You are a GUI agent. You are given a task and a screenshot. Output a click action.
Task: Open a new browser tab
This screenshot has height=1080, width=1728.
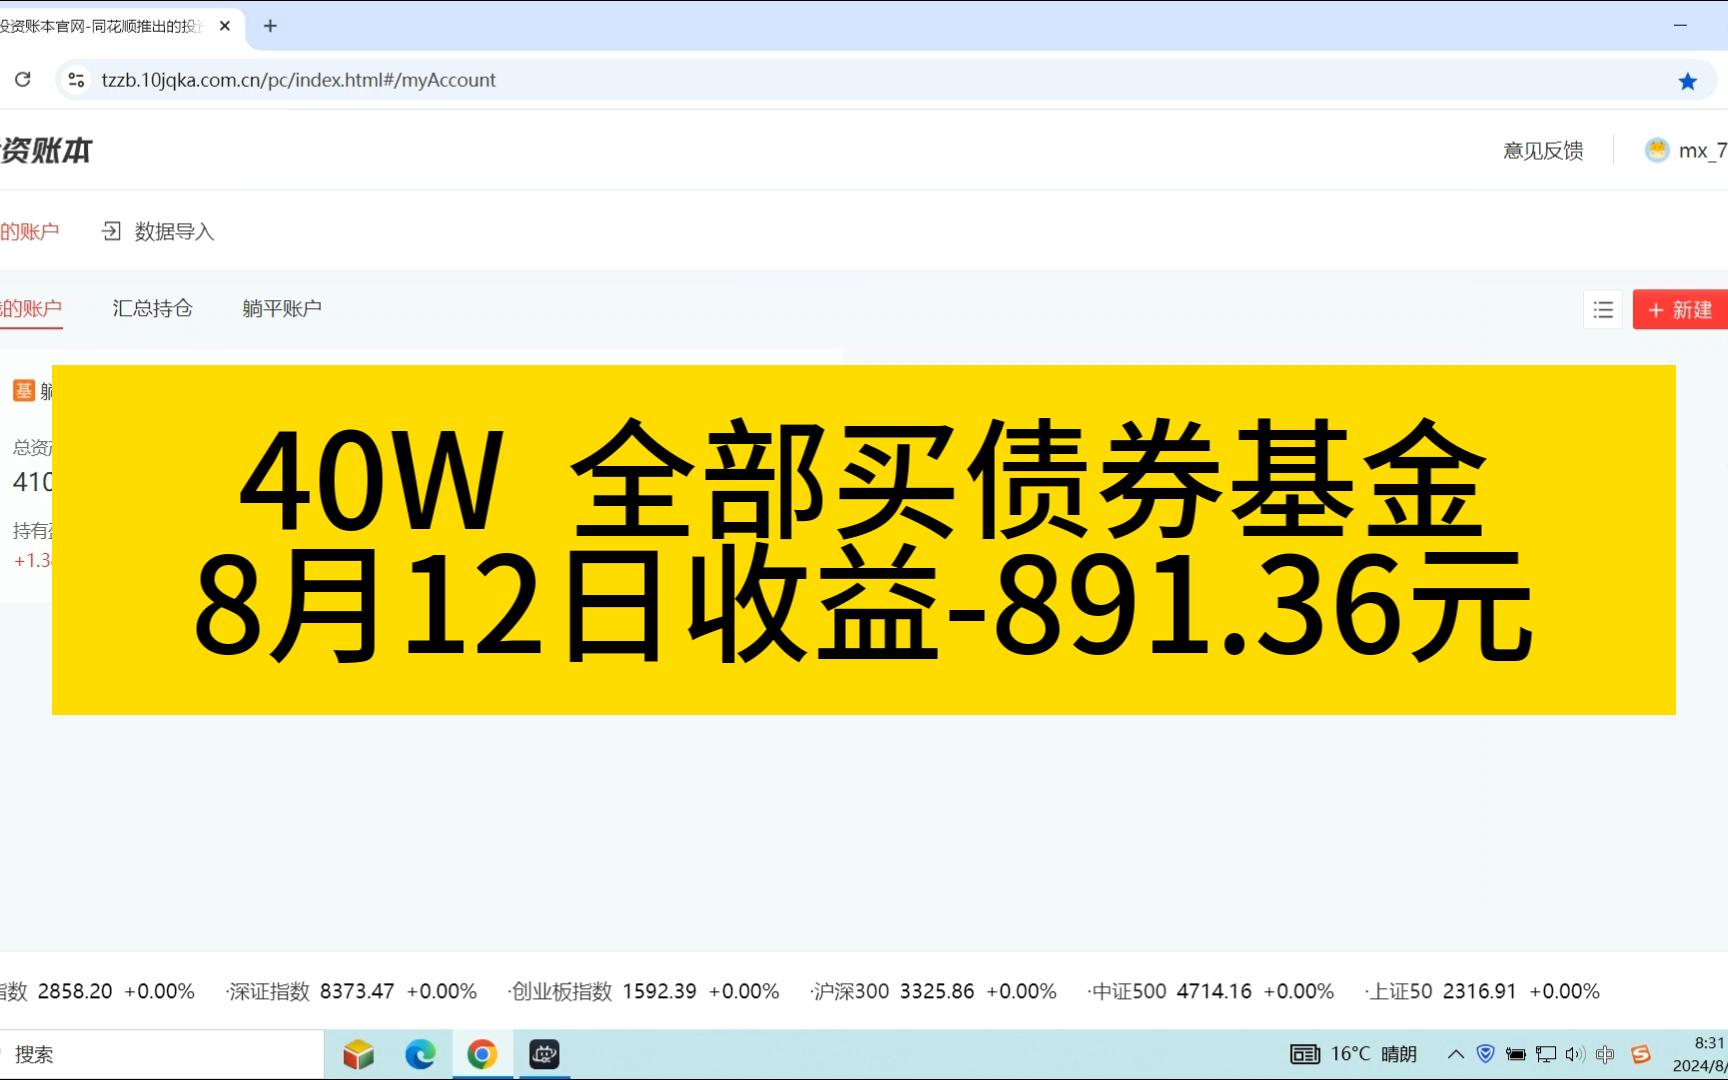coord(270,26)
